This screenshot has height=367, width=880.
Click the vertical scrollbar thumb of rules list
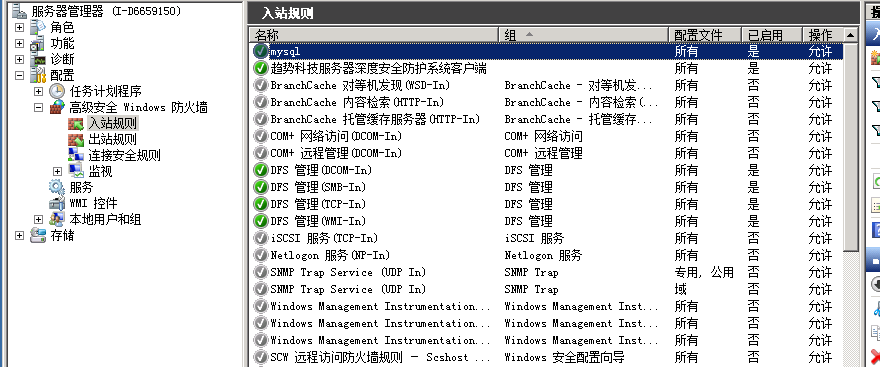(851, 148)
